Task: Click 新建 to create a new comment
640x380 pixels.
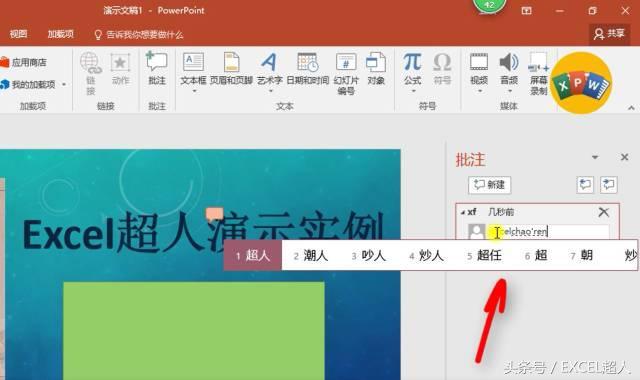Action: [489, 185]
